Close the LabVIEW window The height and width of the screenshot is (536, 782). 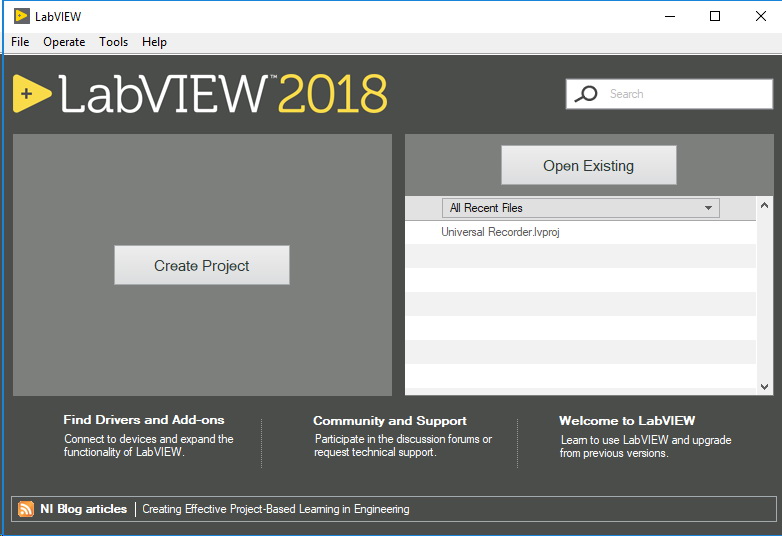coord(761,16)
